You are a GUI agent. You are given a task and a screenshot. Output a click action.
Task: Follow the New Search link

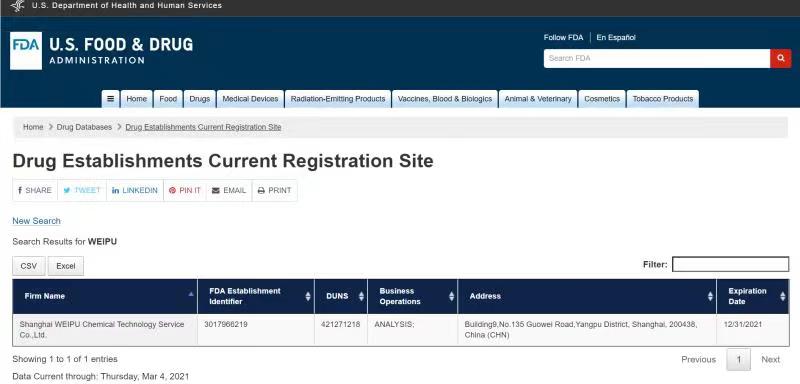tap(37, 221)
